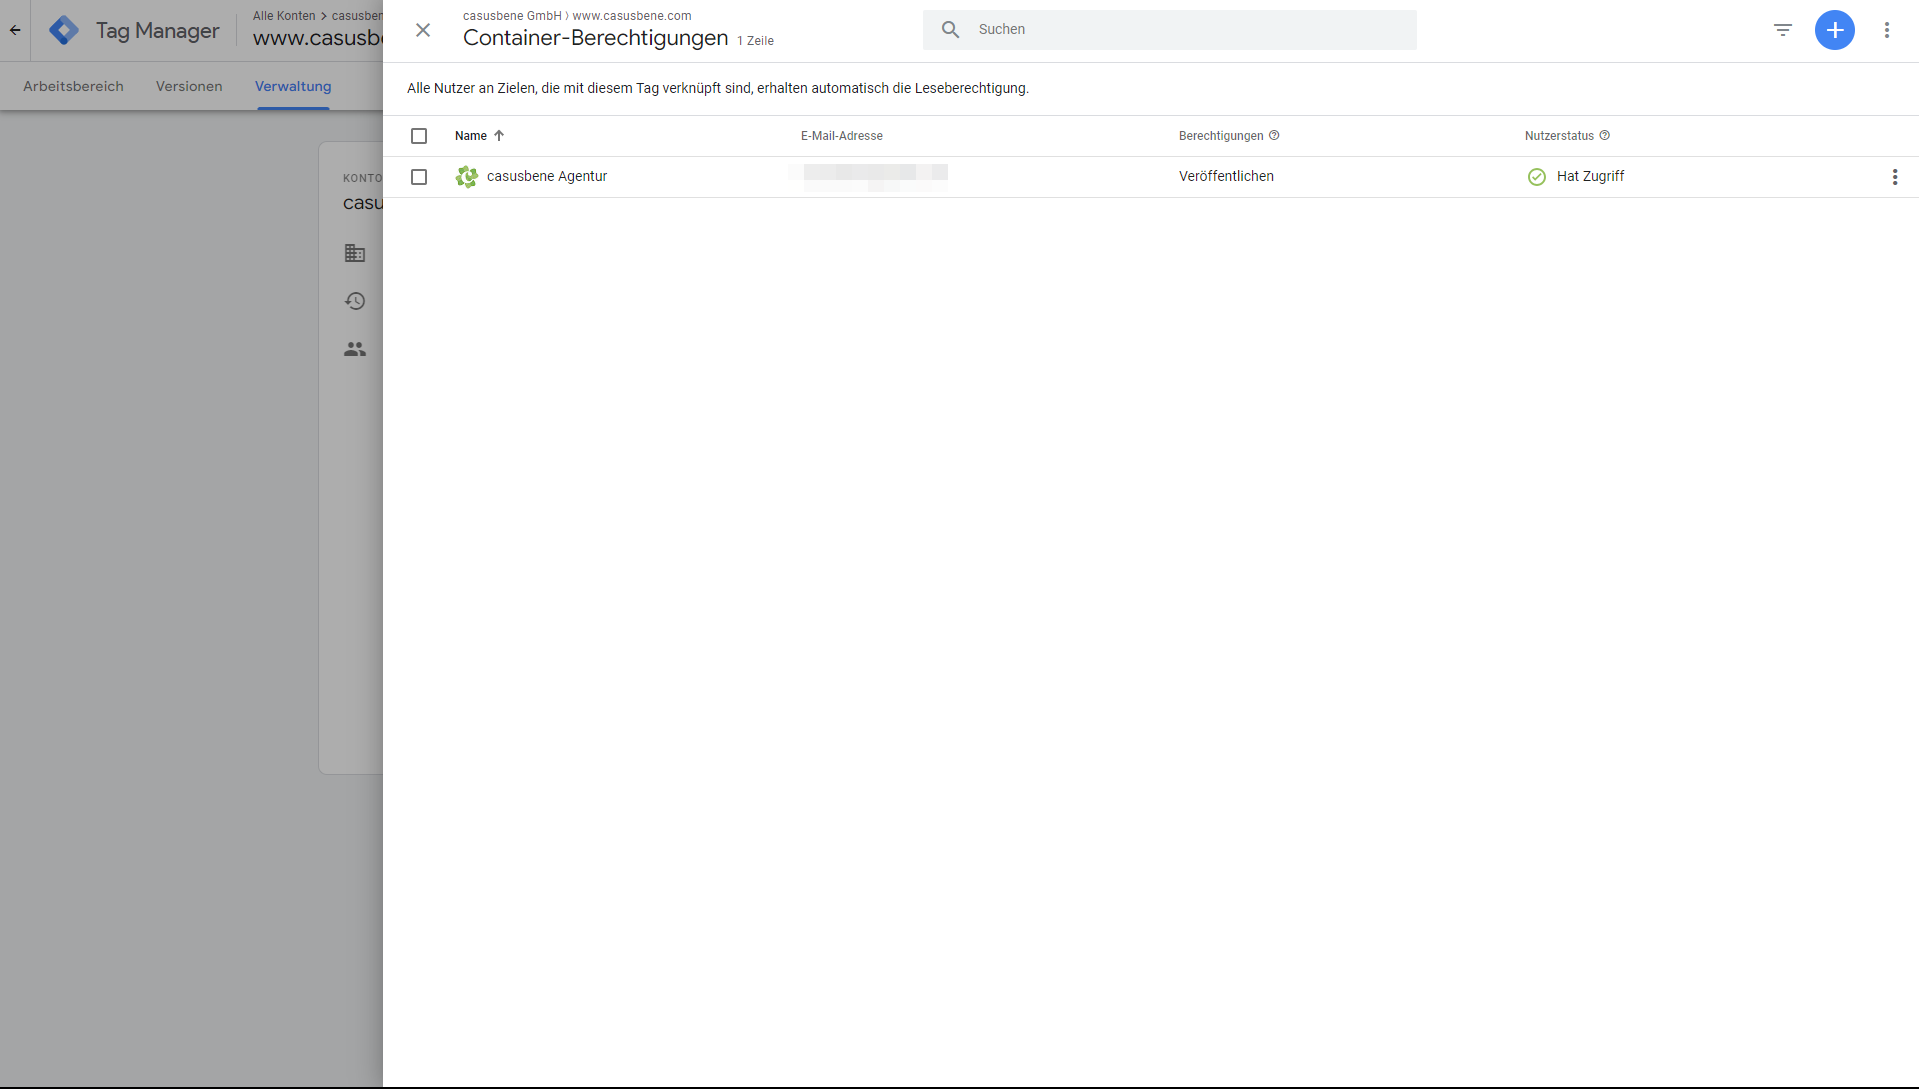
Task: Click the green access checkmark icon
Action: click(1536, 177)
